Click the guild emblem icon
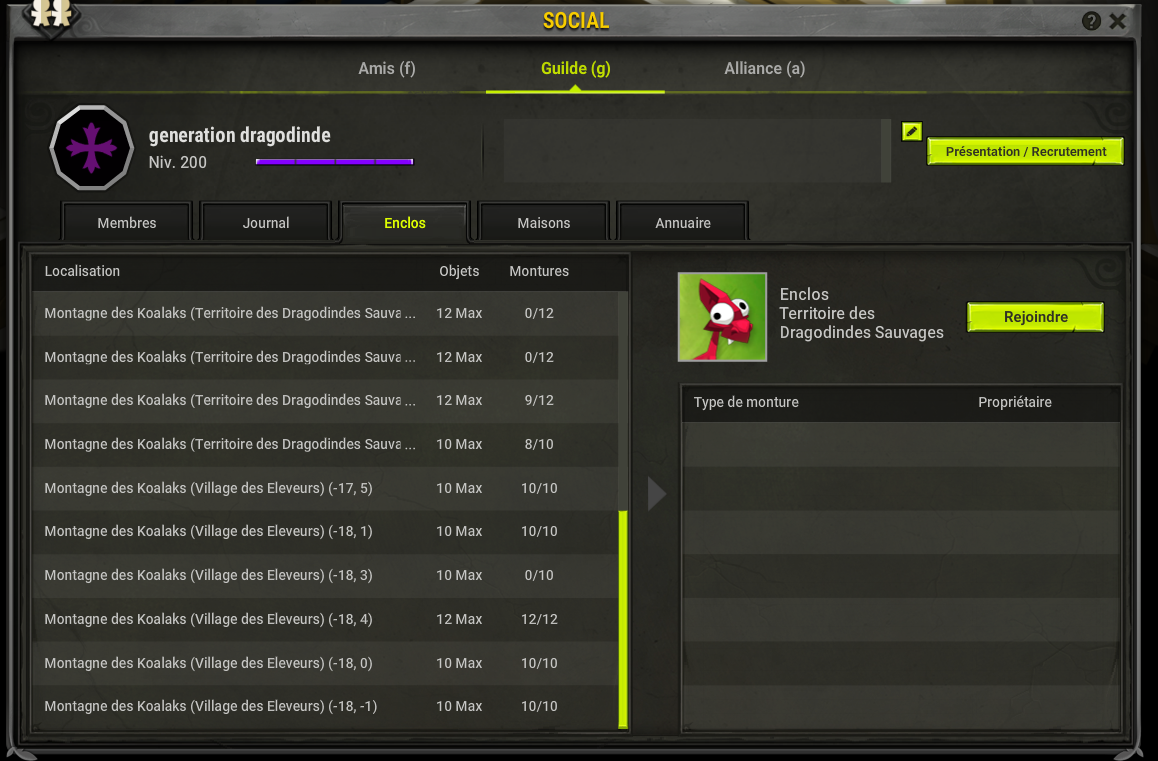The height and width of the screenshot is (761, 1158). pos(92,148)
